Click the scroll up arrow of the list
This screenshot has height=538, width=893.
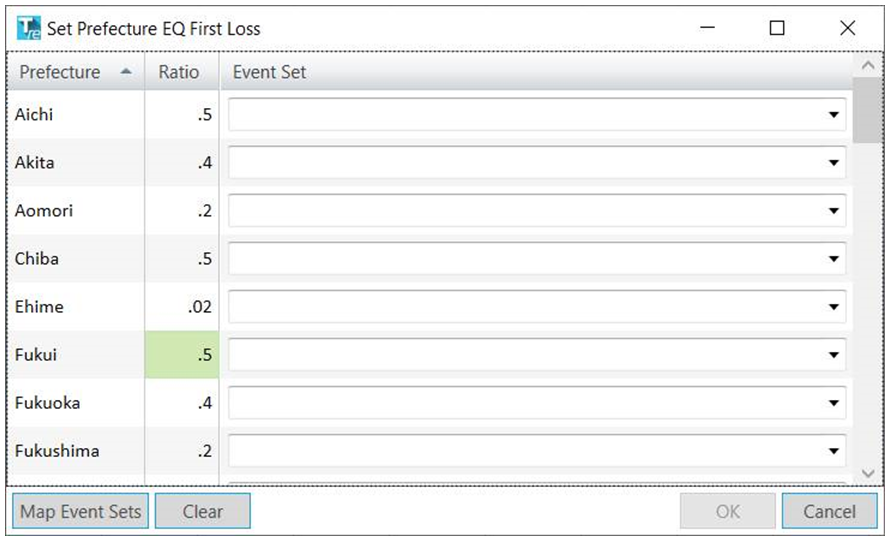[868, 66]
